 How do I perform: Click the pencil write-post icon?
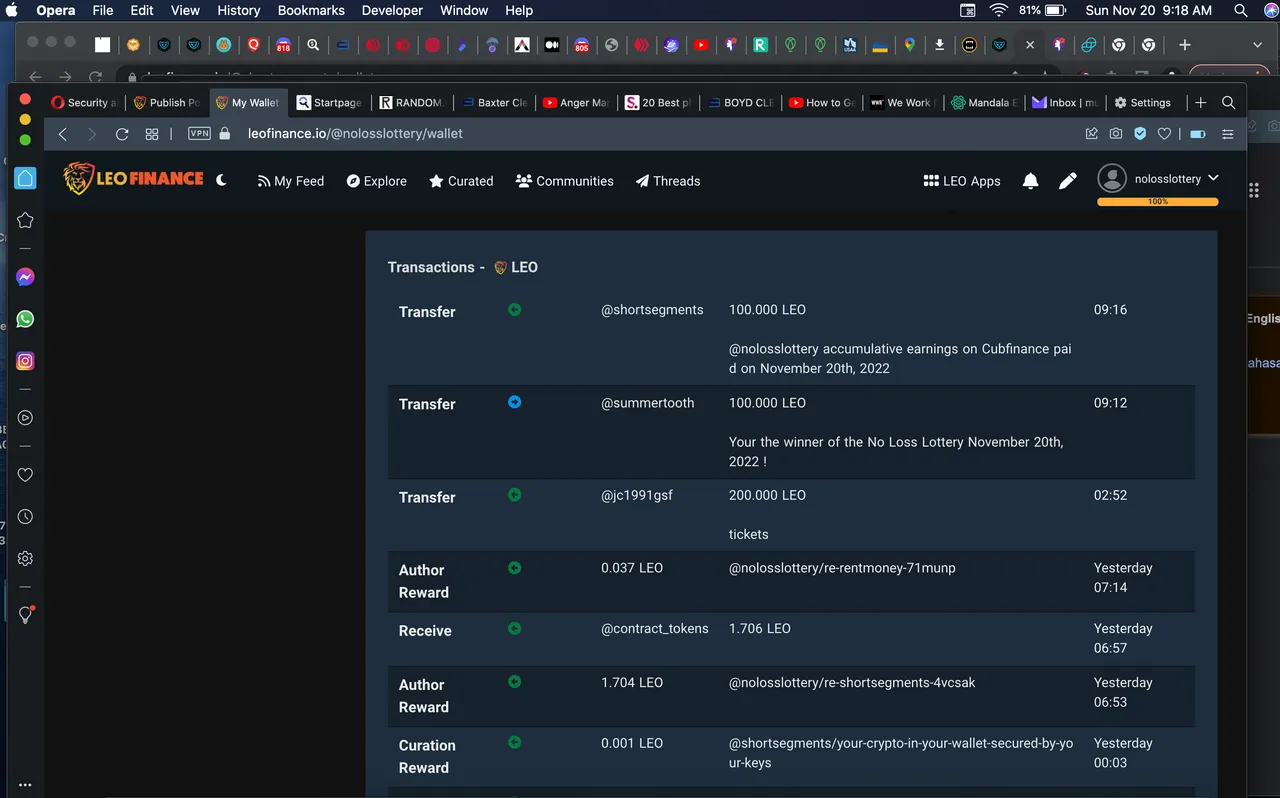pos(1068,181)
